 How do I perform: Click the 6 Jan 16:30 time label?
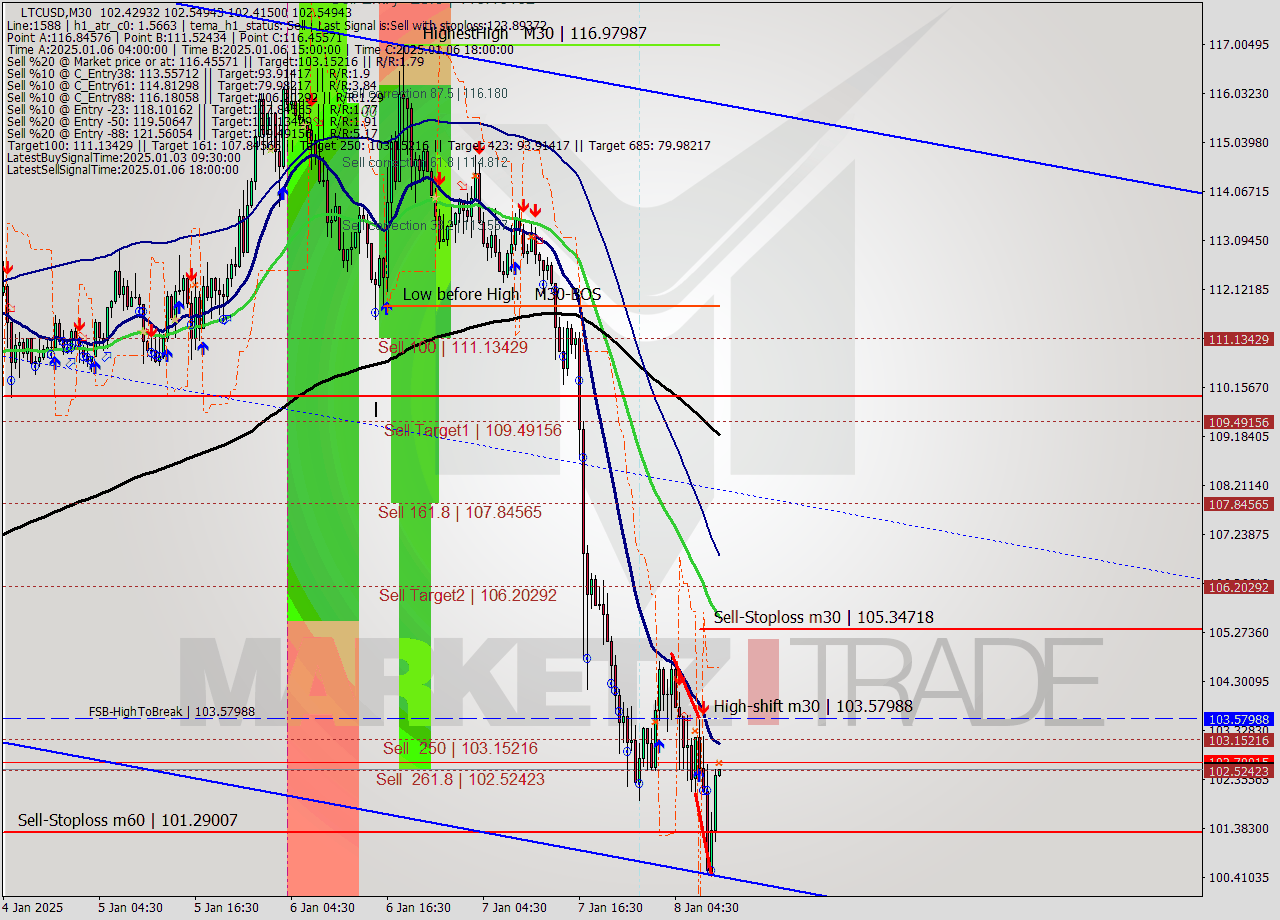pyautogui.click(x=419, y=908)
